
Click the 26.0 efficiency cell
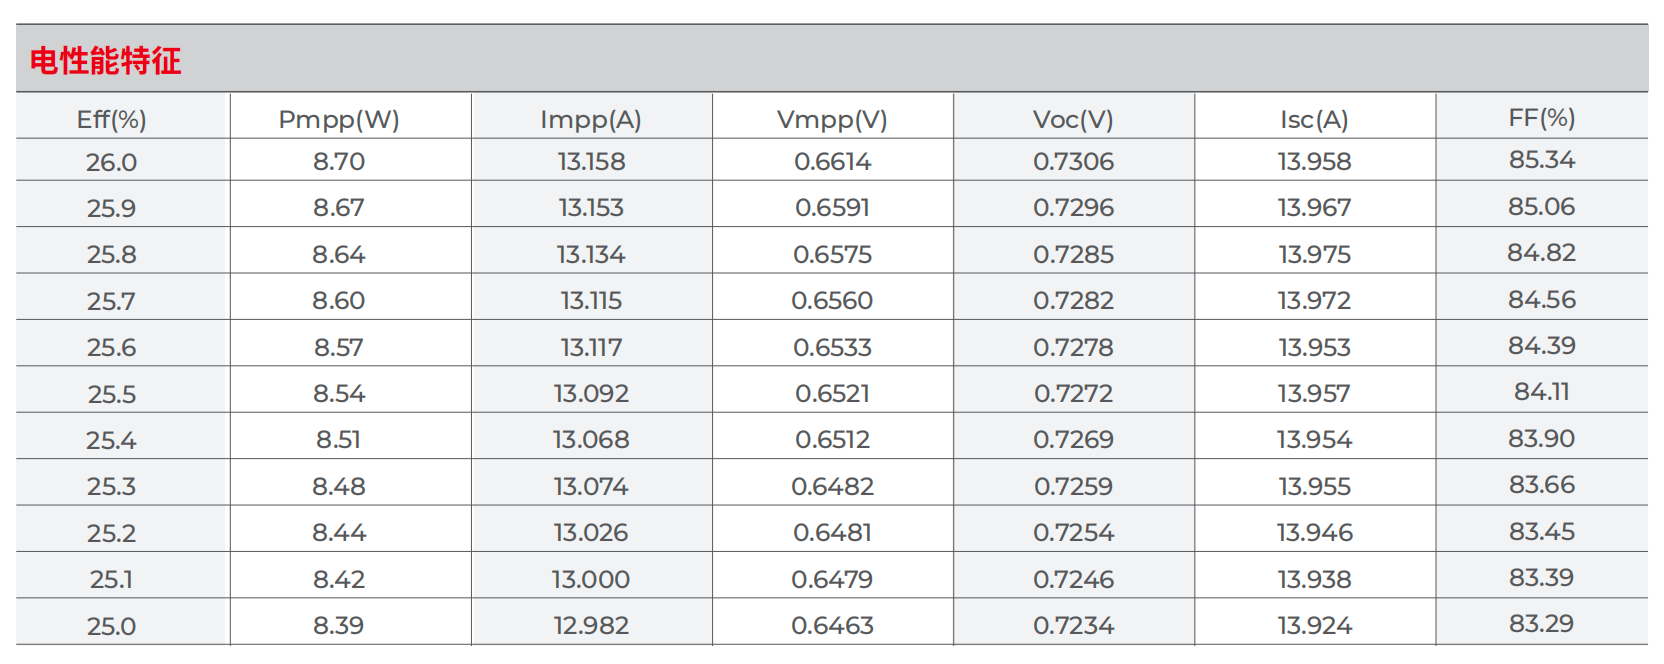tap(112, 162)
